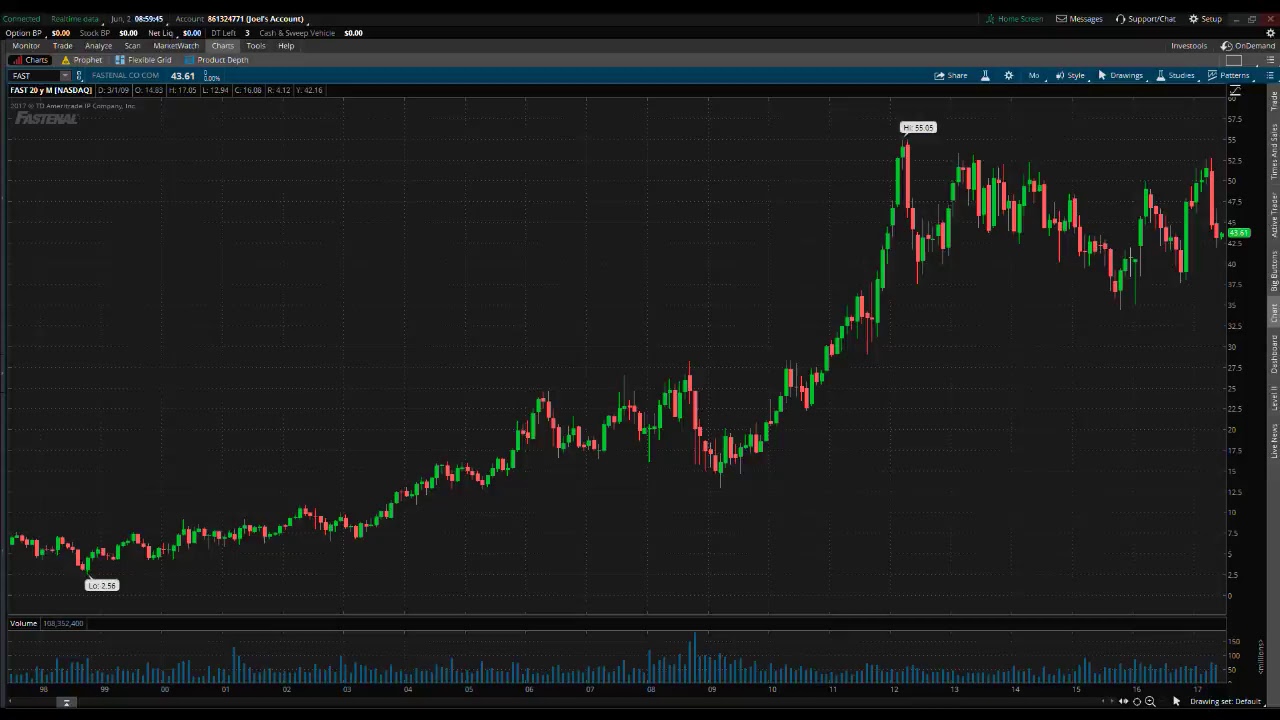Open chart settings gear in chart toolbar
This screenshot has width=1280, height=720.
pyautogui.click(x=1008, y=76)
